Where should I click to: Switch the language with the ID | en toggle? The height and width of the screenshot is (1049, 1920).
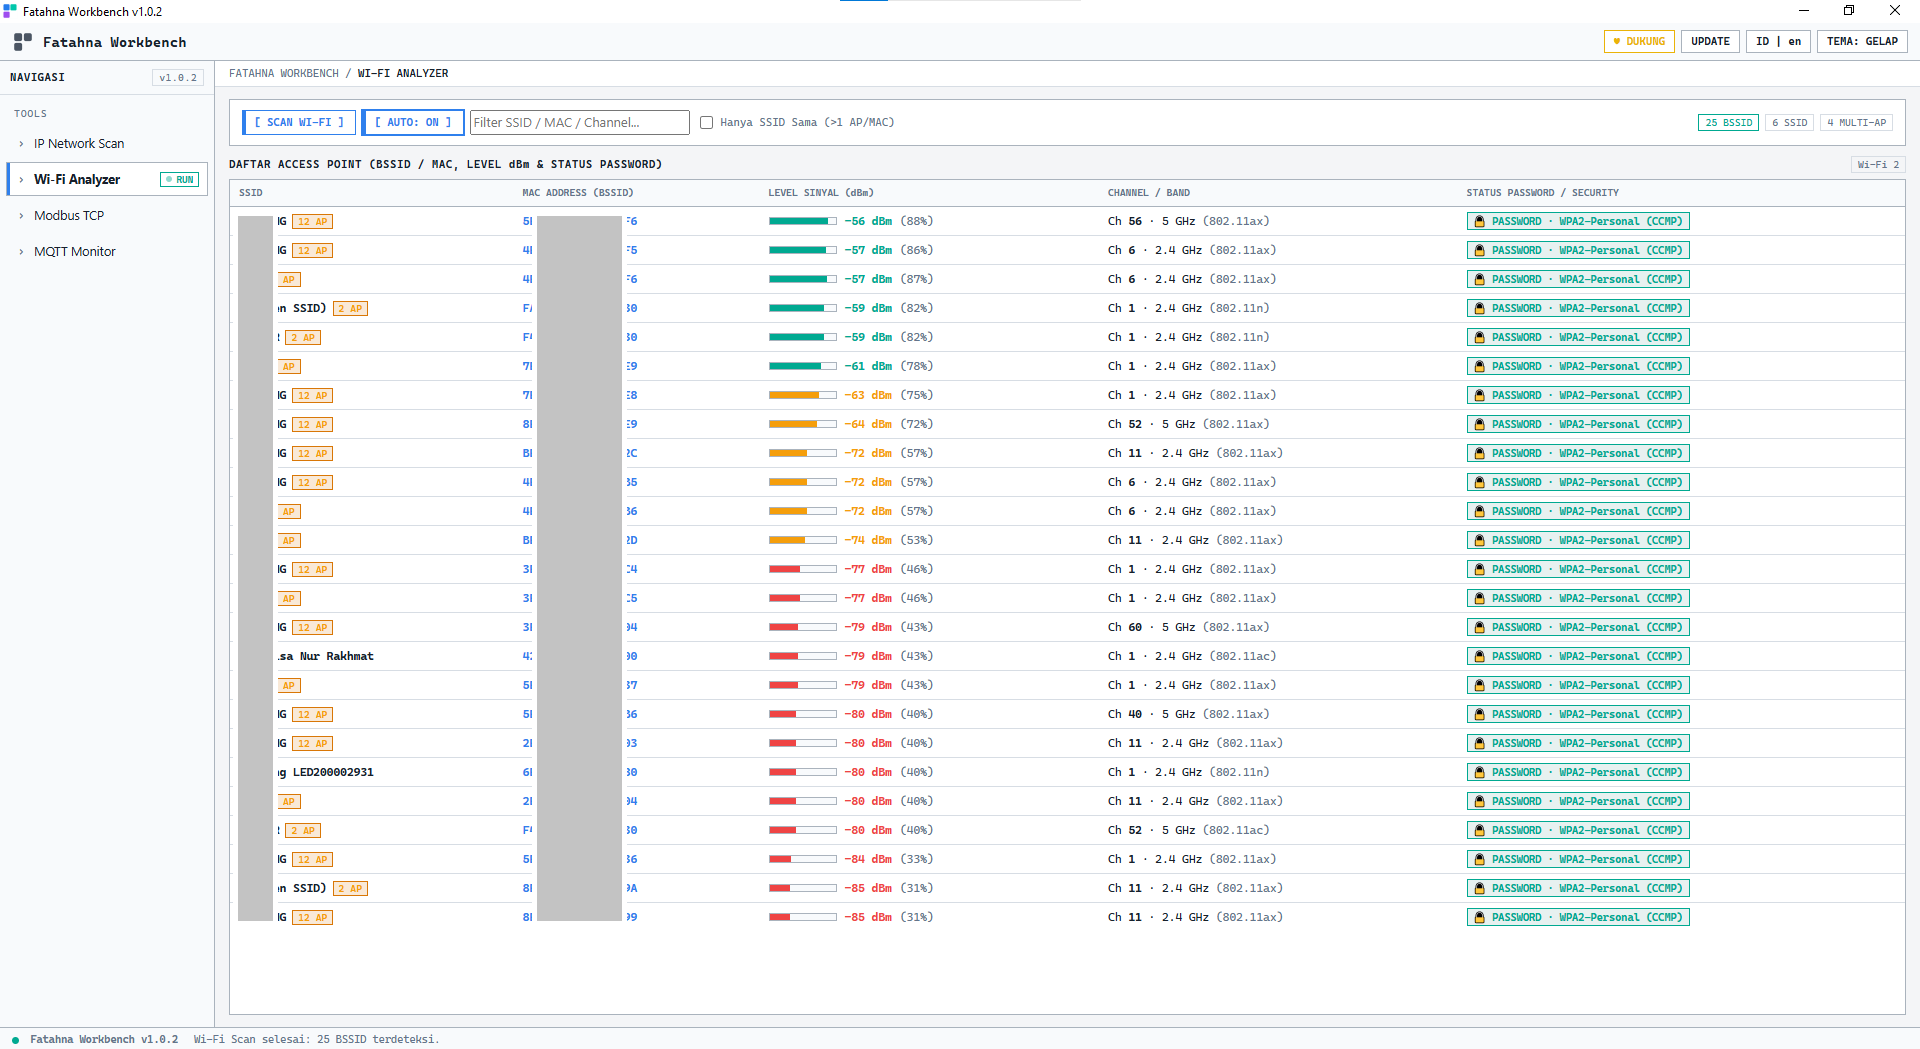click(1778, 42)
